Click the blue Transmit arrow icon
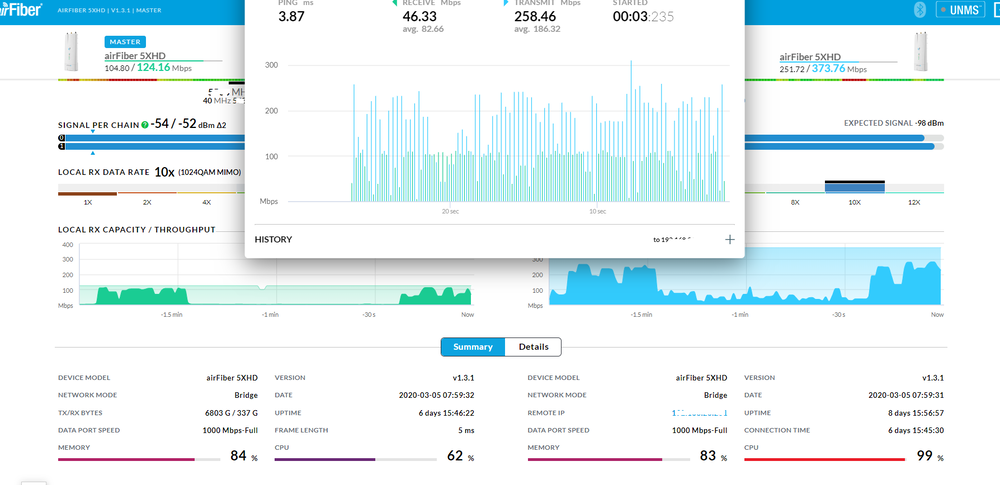 click(506, 3)
